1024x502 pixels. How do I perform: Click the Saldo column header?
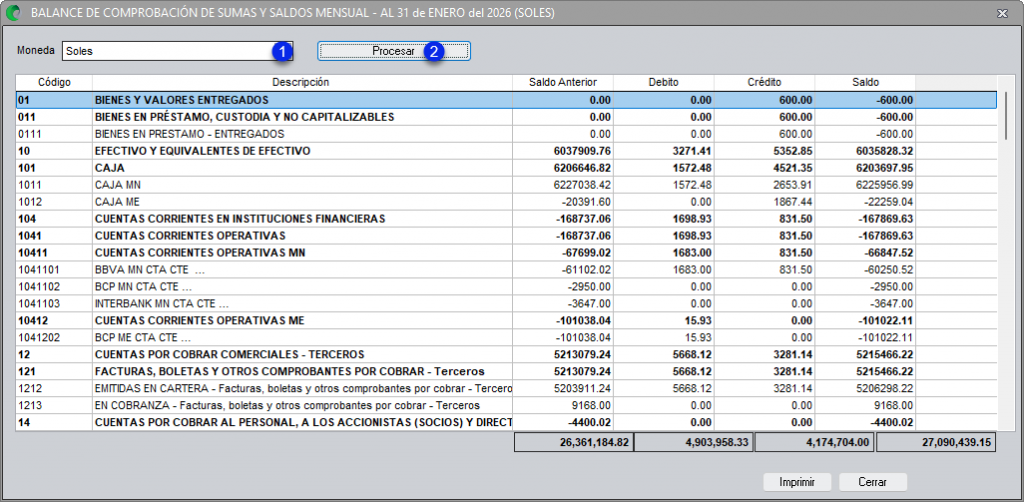(x=865, y=82)
